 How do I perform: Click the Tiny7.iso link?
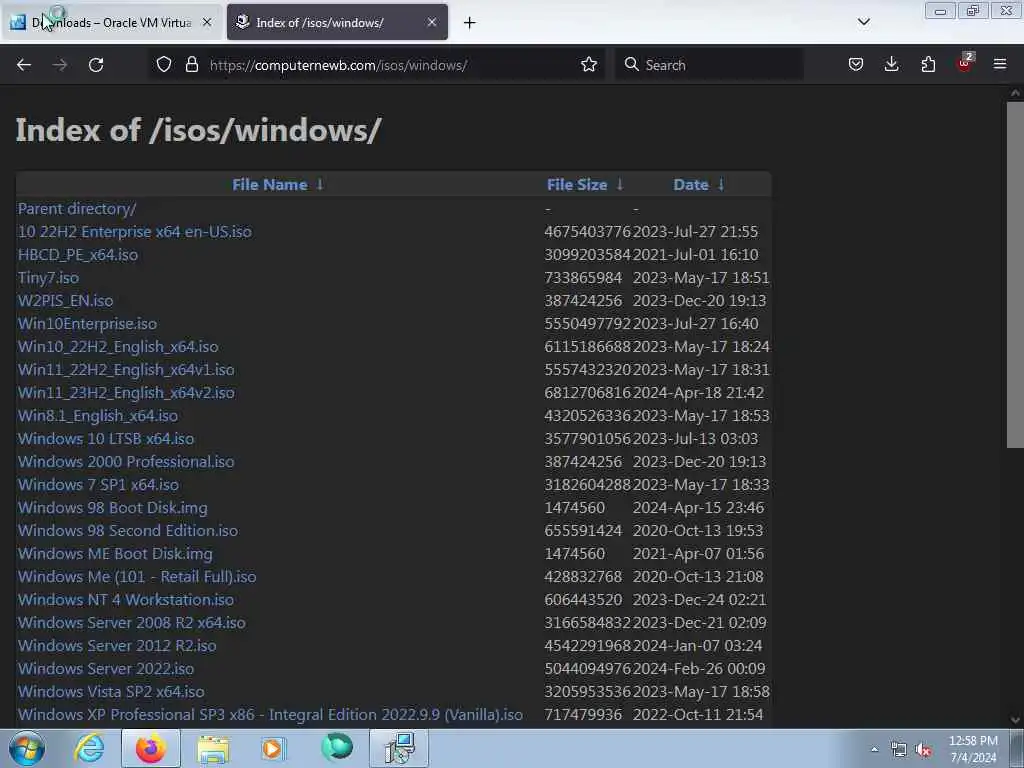[x=48, y=278]
